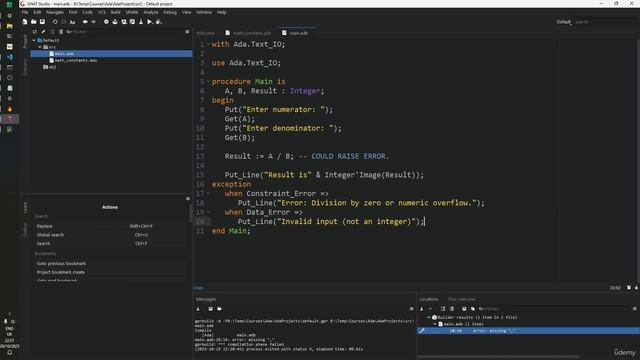Choose the Global search action
Image resolution: width=640 pixels, height=360 pixels.
pyautogui.click(x=110, y=235)
